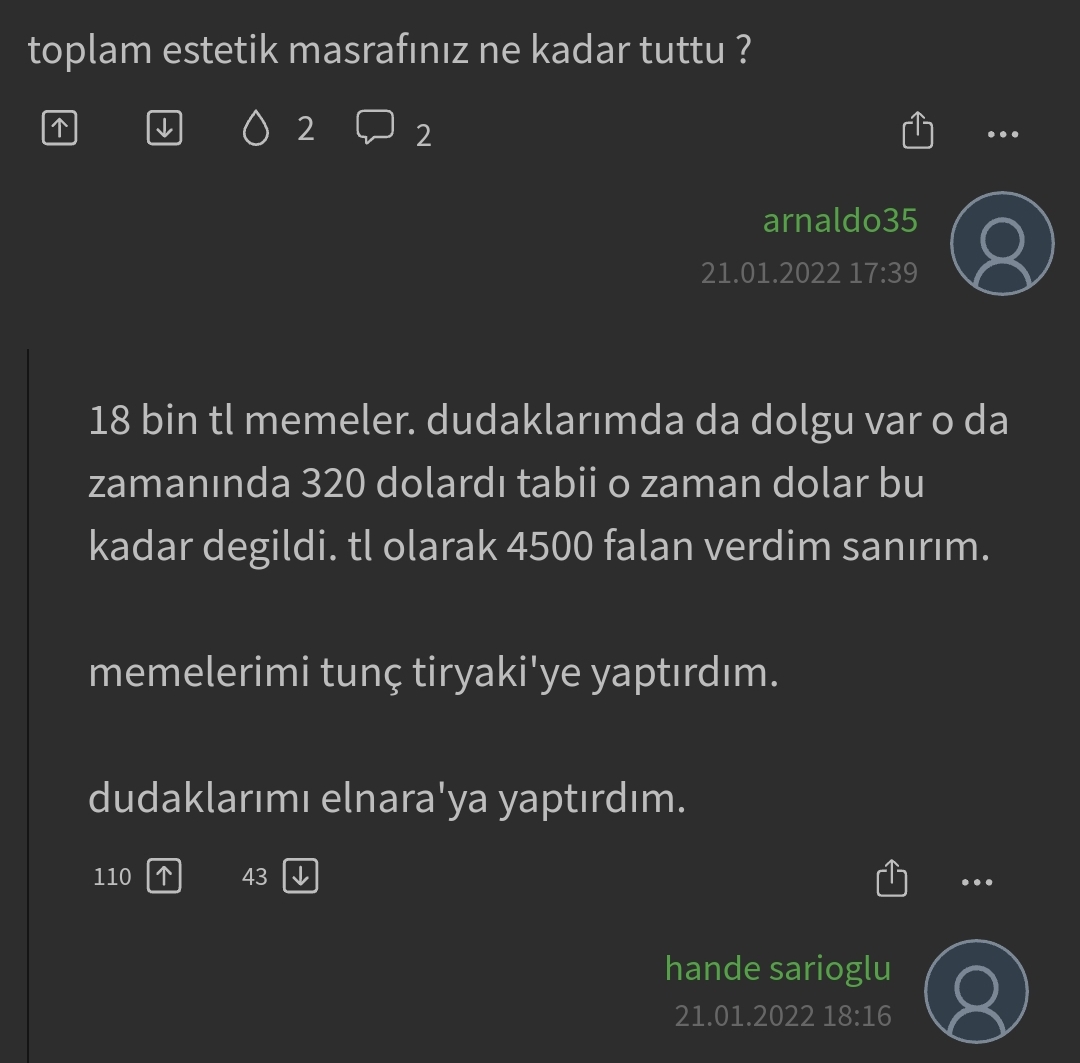Click the 43 downvote count
The image size is (1080, 1063).
255,877
